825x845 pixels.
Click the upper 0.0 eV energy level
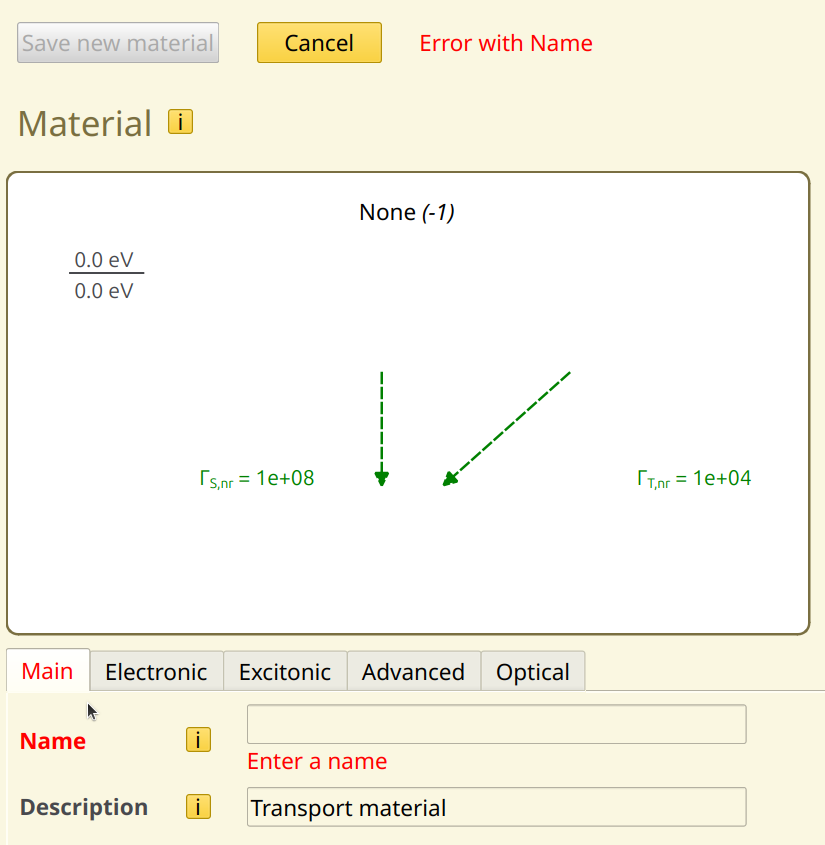tap(104, 260)
